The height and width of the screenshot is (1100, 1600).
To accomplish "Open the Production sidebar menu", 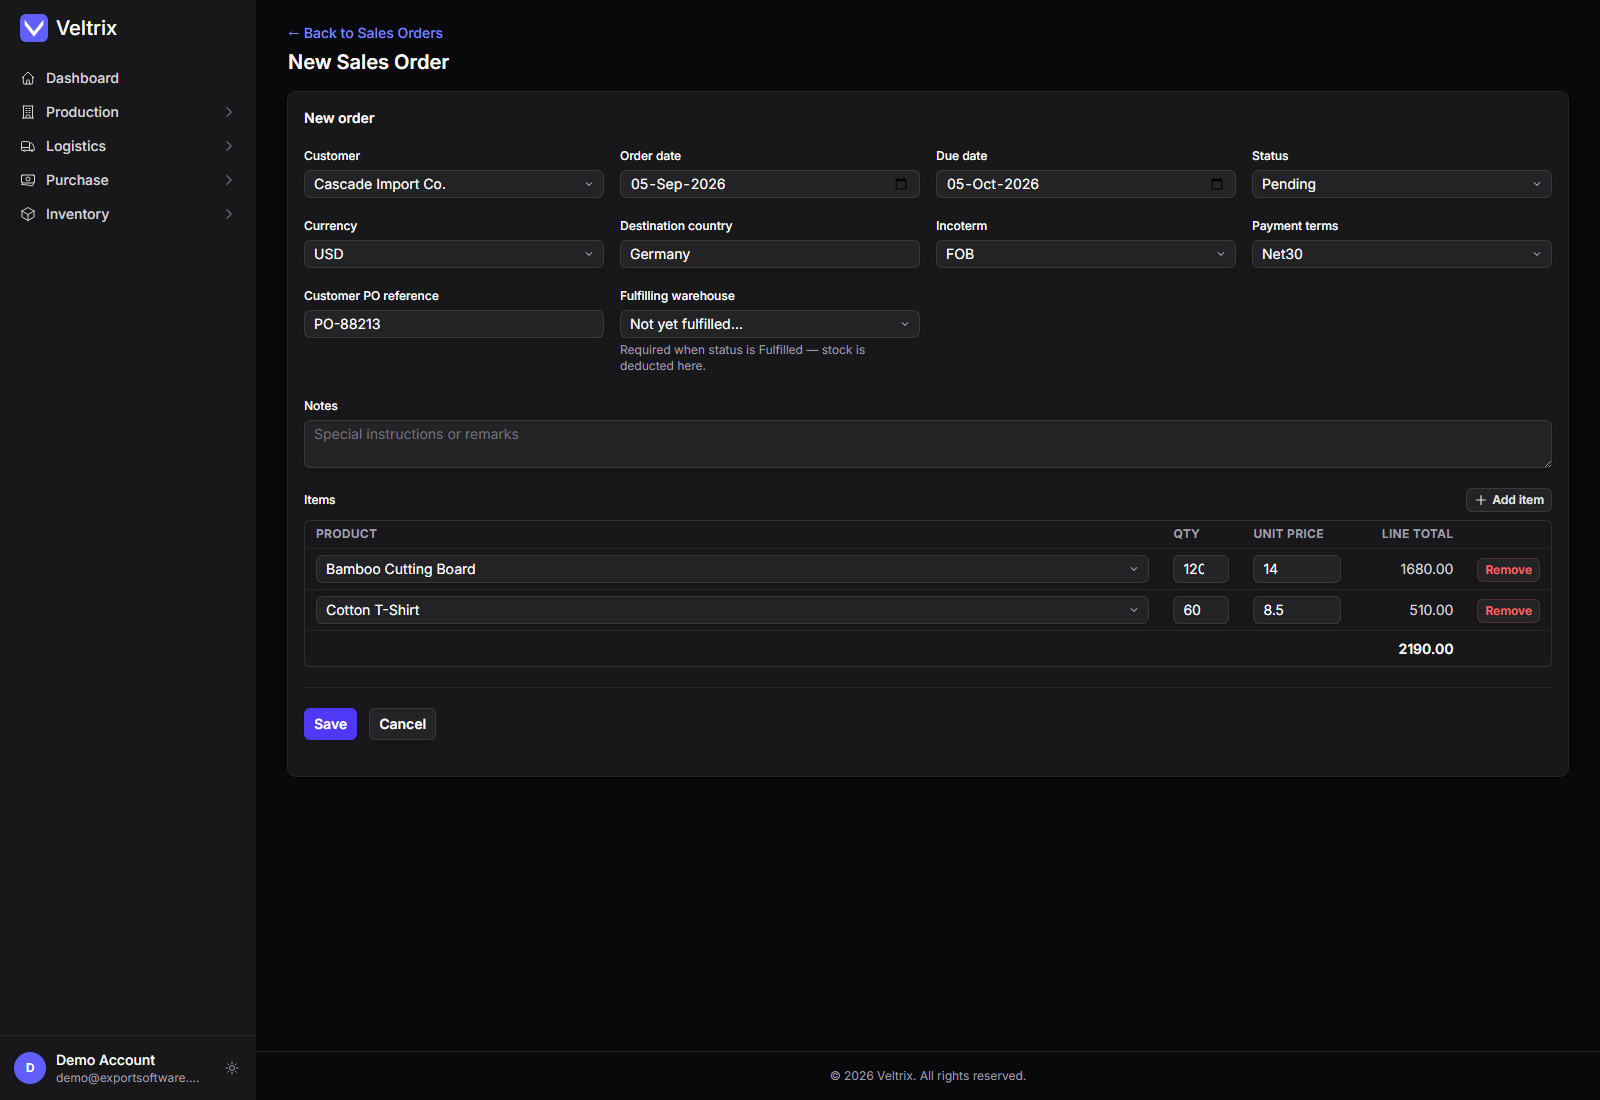I will pyautogui.click(x=128, y=112).
